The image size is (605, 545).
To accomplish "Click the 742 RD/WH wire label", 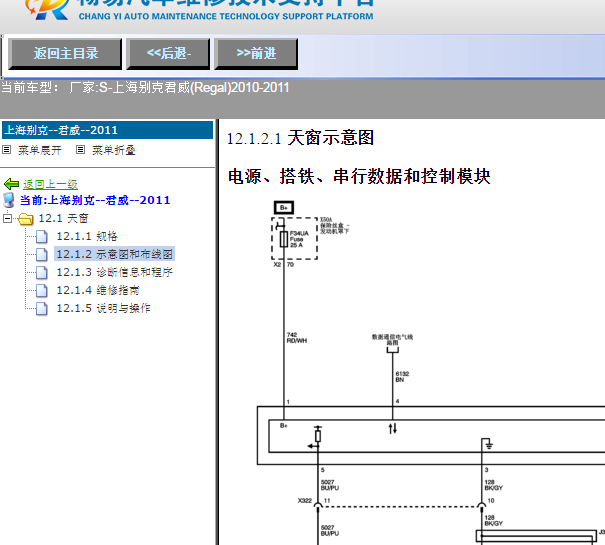I will pos(297,338).
